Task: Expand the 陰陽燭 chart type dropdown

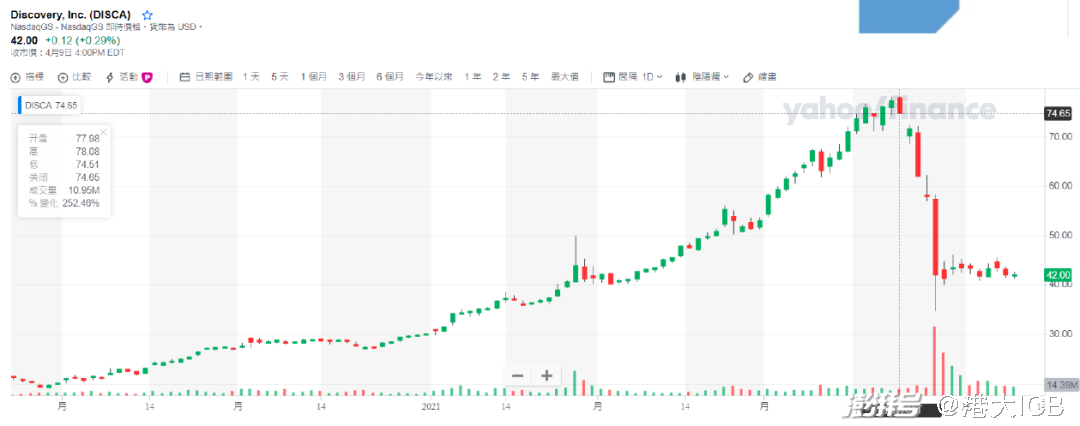Action: (x=703, y=77)
